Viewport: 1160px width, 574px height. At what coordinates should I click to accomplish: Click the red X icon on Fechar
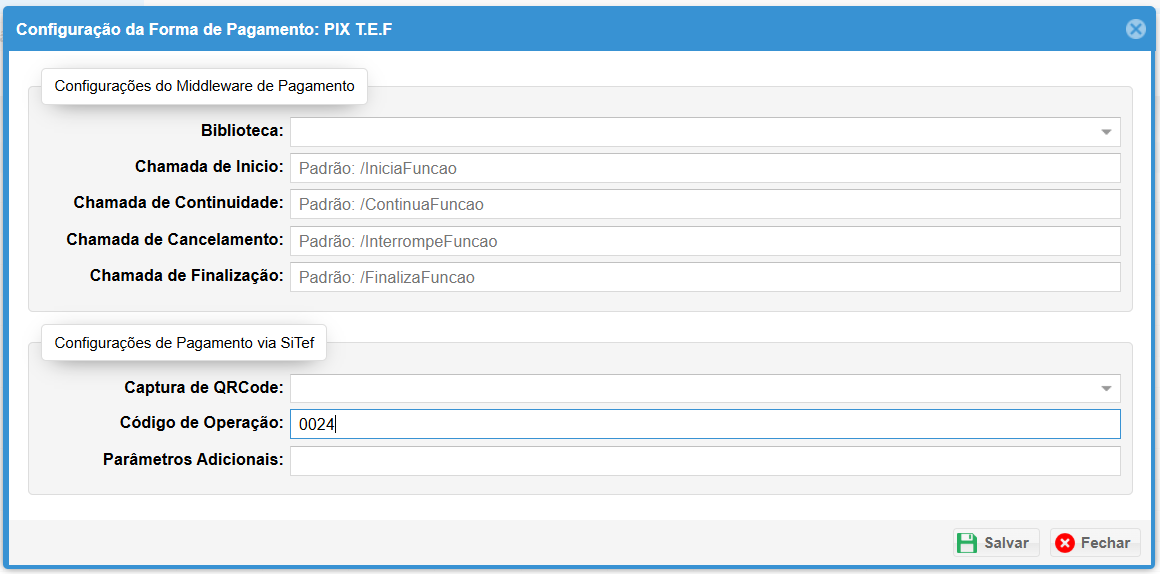pyautogui.click(x=1065, y=543)
